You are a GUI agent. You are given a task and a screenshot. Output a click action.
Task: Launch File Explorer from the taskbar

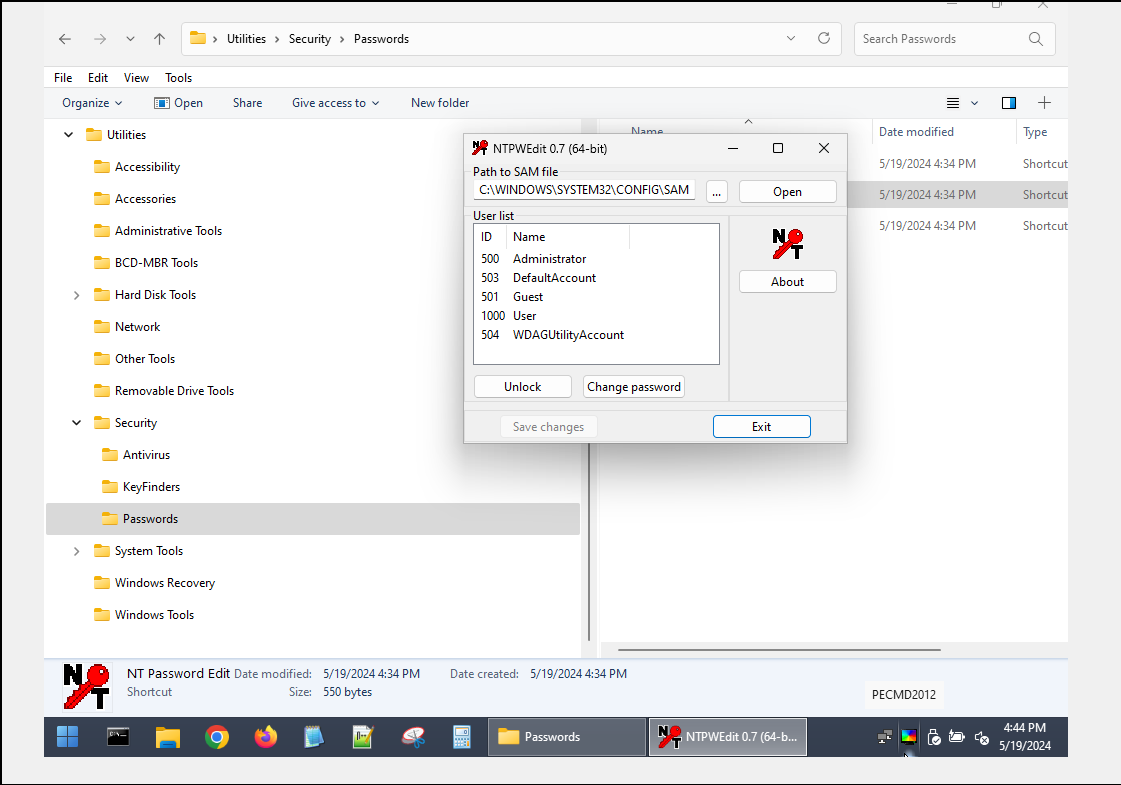click(x=168, y=736)
